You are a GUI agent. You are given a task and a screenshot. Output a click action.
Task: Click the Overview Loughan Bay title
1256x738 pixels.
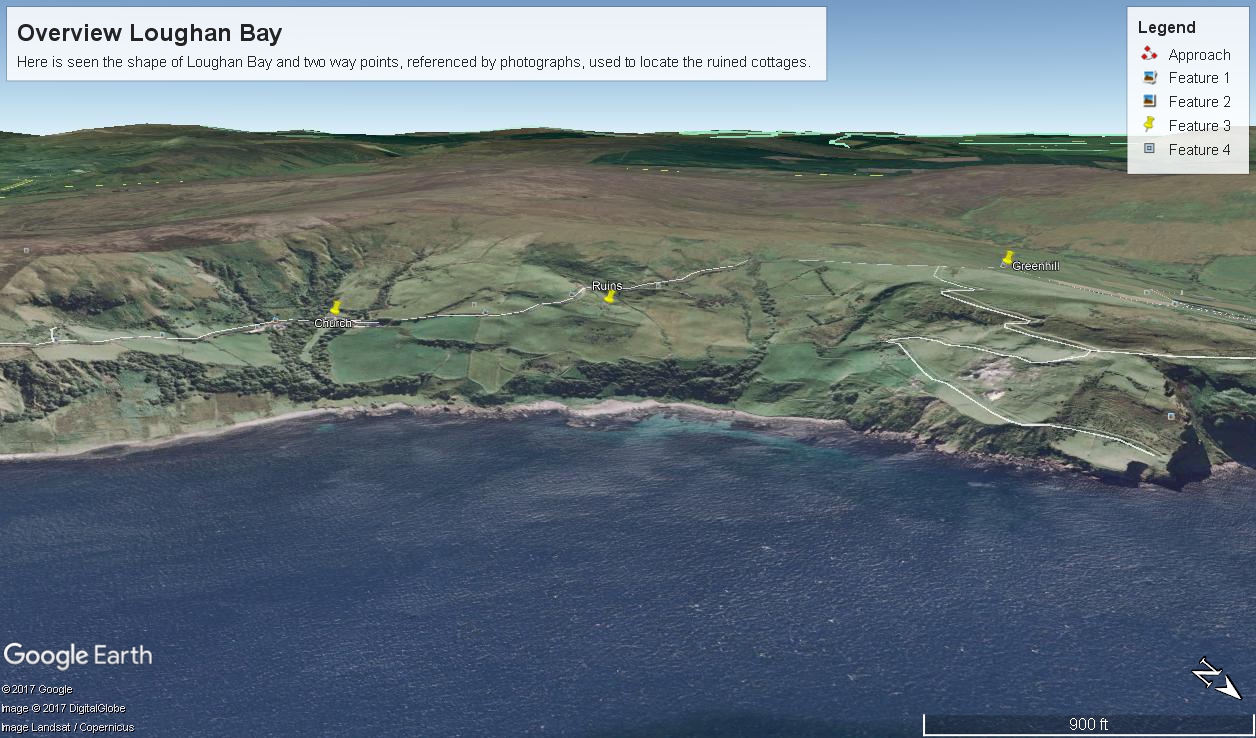coord(149,33)
